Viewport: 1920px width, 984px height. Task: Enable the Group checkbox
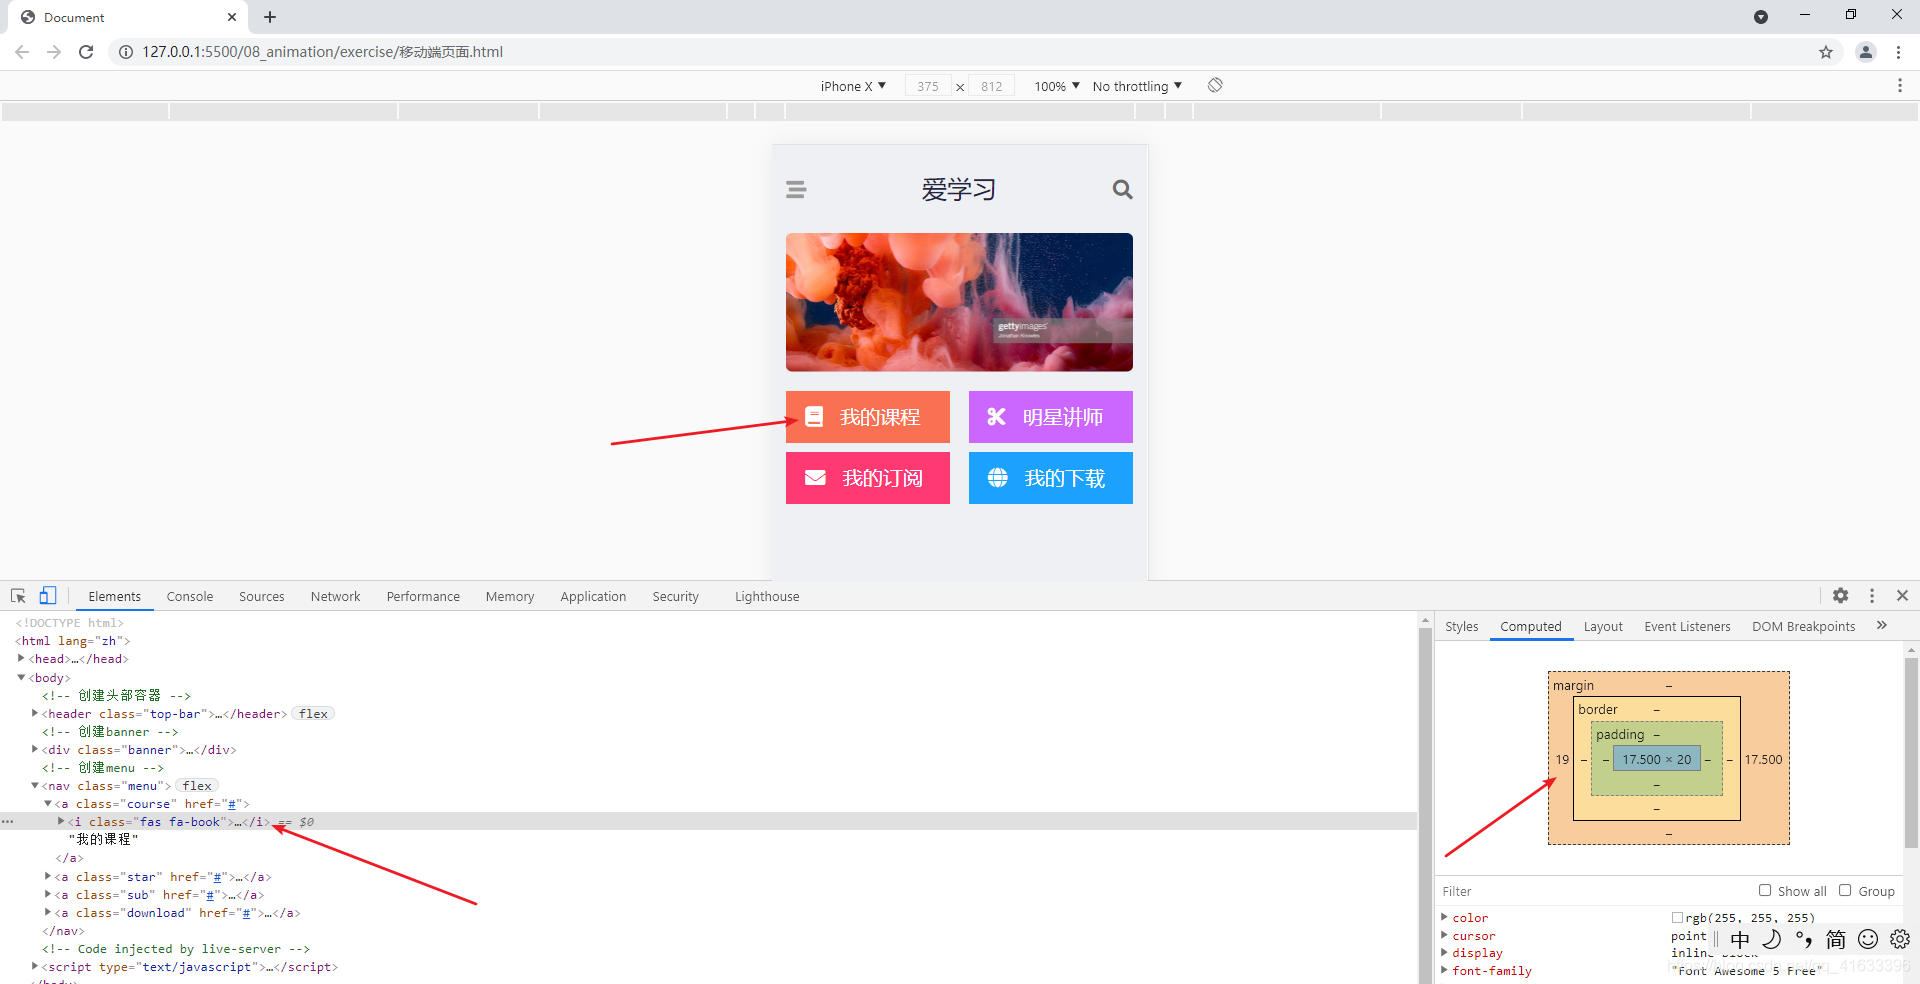point(1845,890)
